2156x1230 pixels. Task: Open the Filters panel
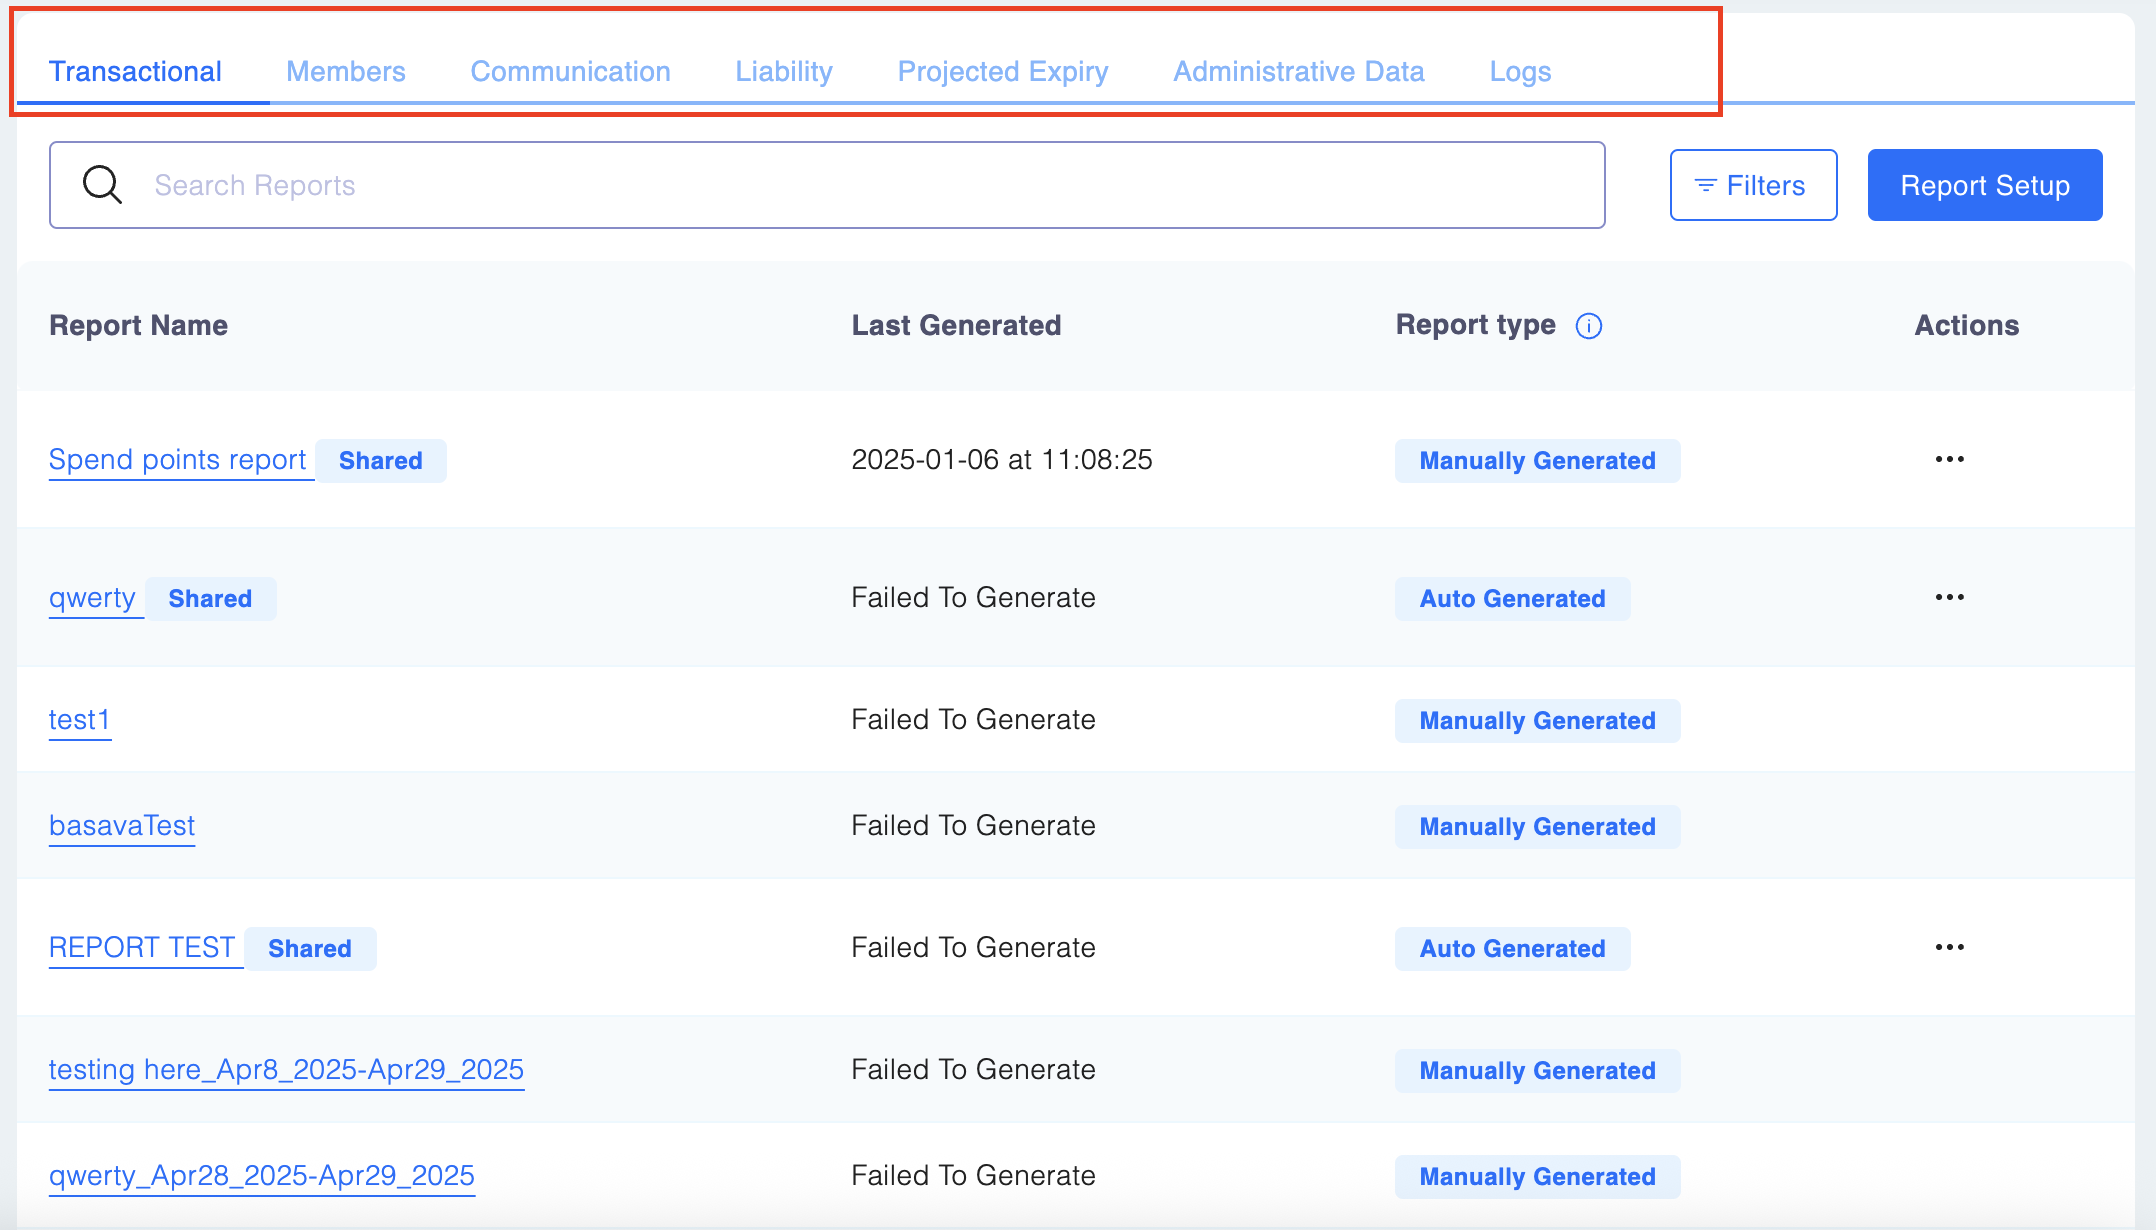1753,185
